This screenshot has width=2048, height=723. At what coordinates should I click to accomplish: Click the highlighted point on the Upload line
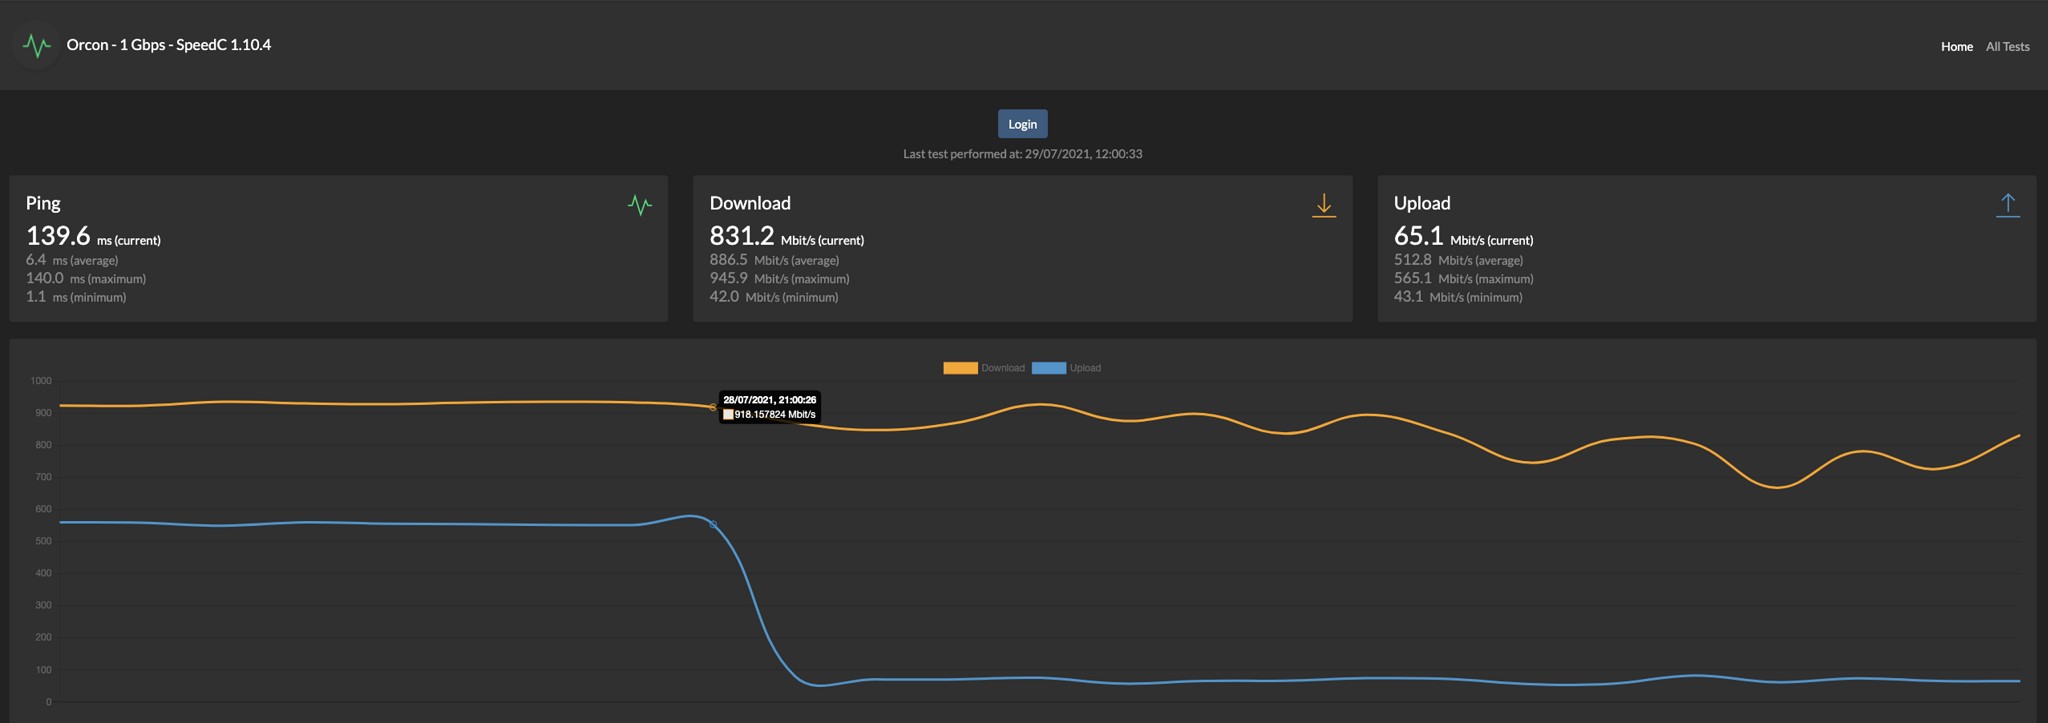click(x=713, y=524)
